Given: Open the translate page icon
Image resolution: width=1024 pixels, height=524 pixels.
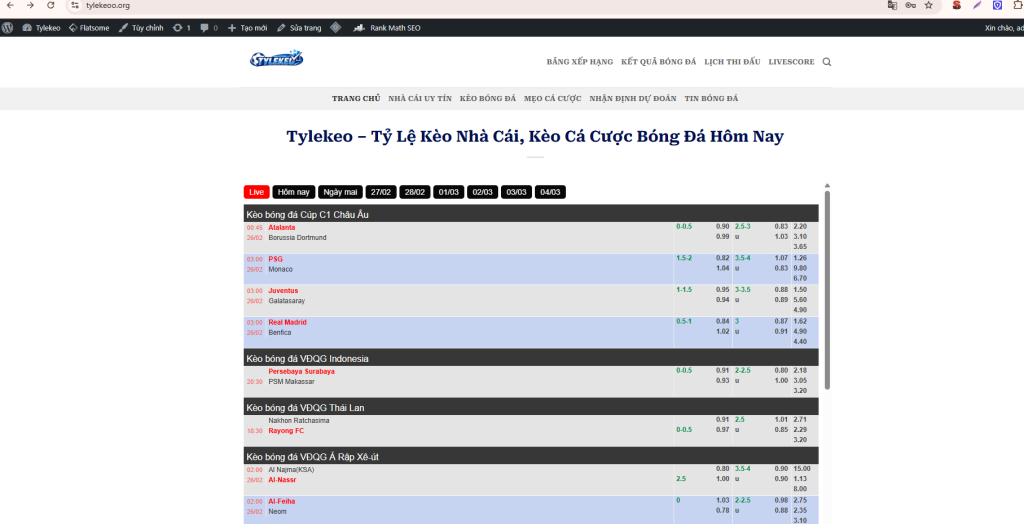Looking at the screenshot, I should pos(892,5).
